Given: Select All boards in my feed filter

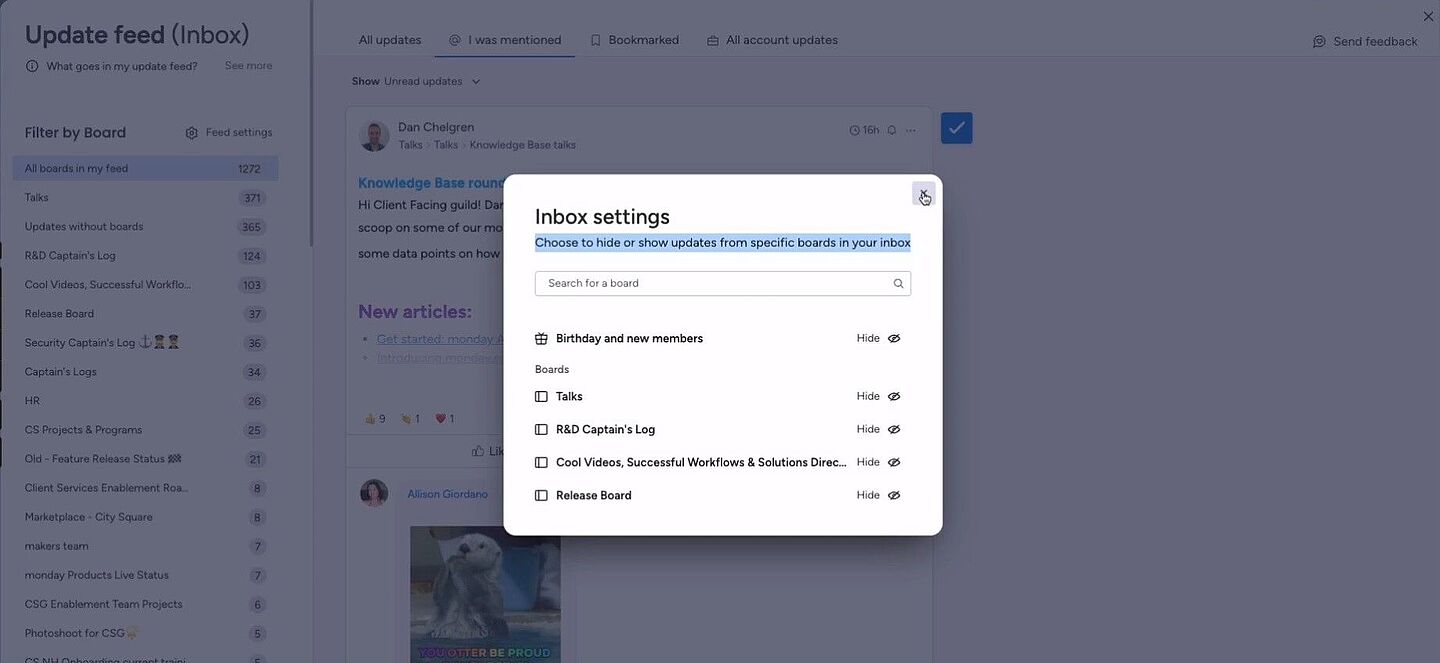Looking at the screenshot, I should click(x=145, y=168).
